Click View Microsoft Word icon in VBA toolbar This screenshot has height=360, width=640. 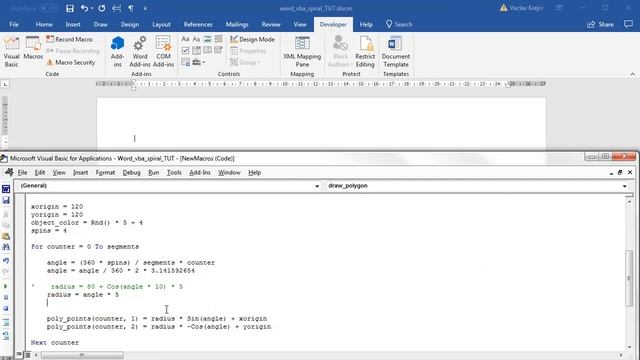(x=6, y=189)
